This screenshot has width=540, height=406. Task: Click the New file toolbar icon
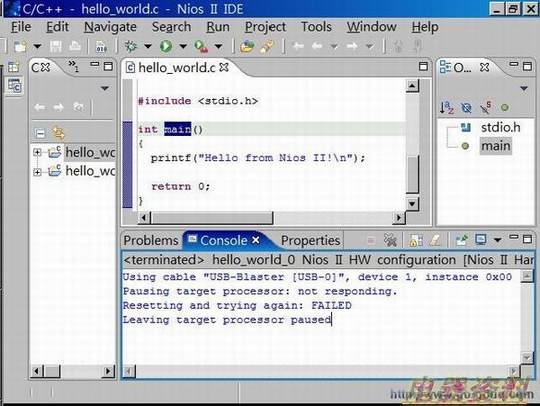(x=21, y=46)
